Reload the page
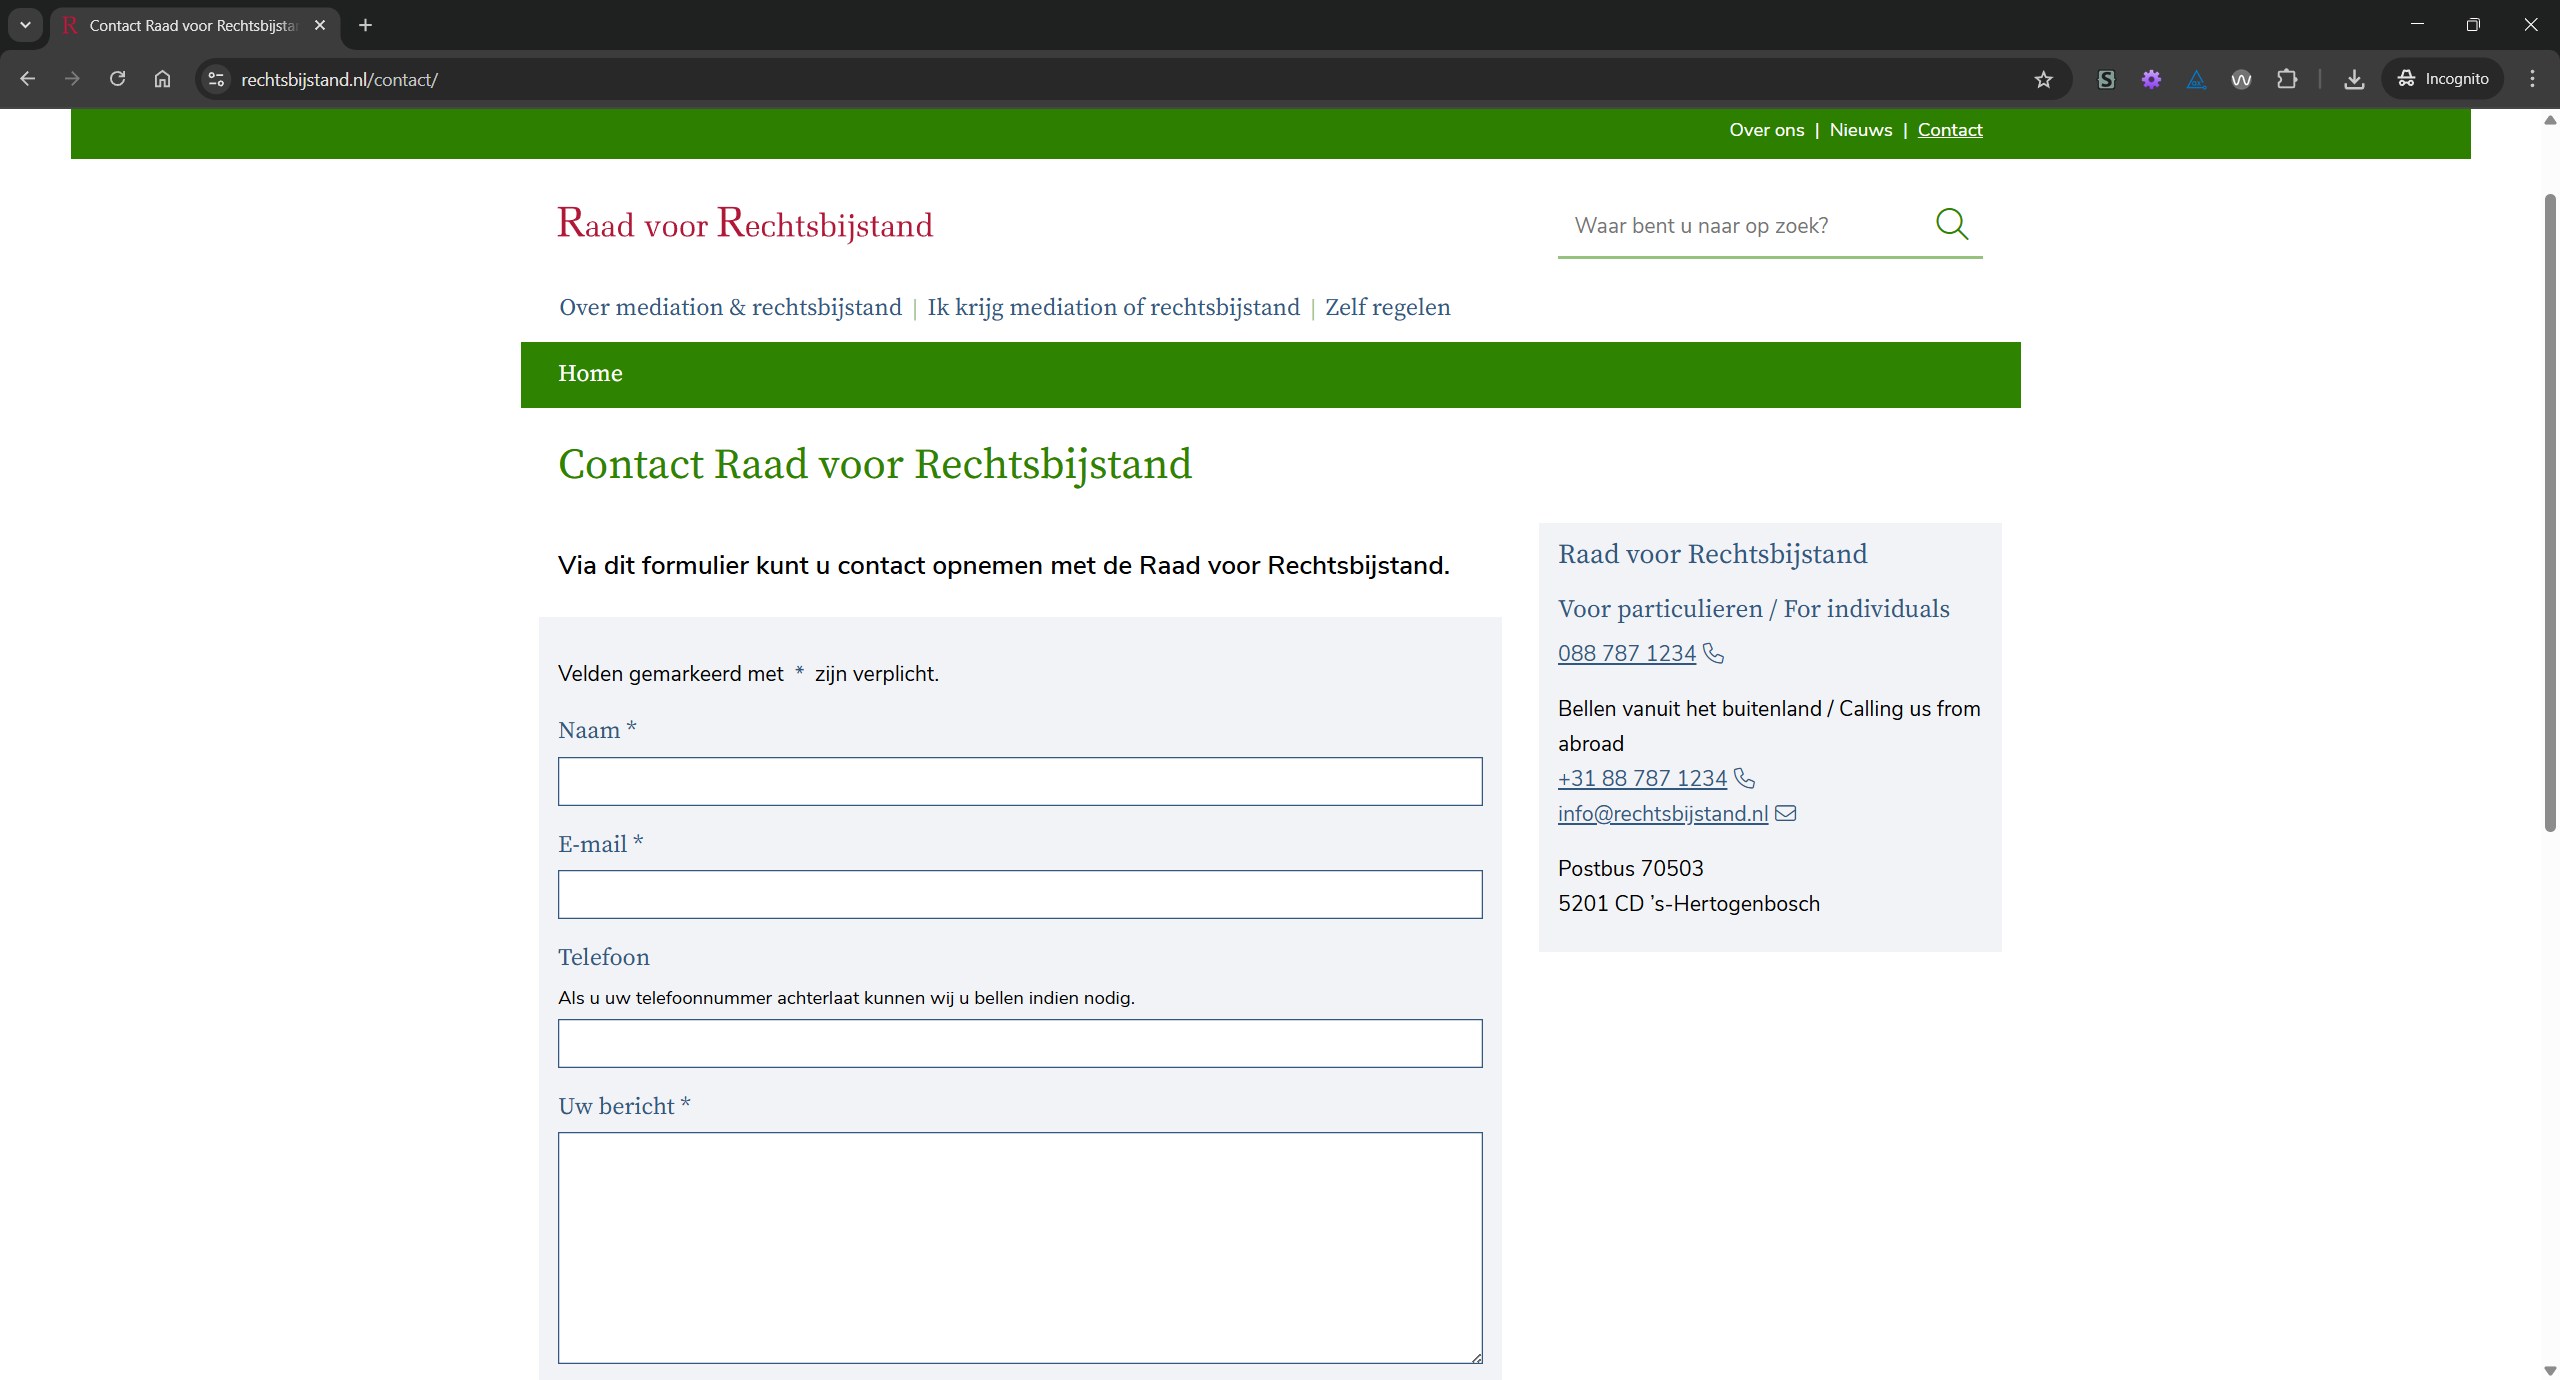Viewport: 2560px width, 1380px height. click(x=117, y=79)
